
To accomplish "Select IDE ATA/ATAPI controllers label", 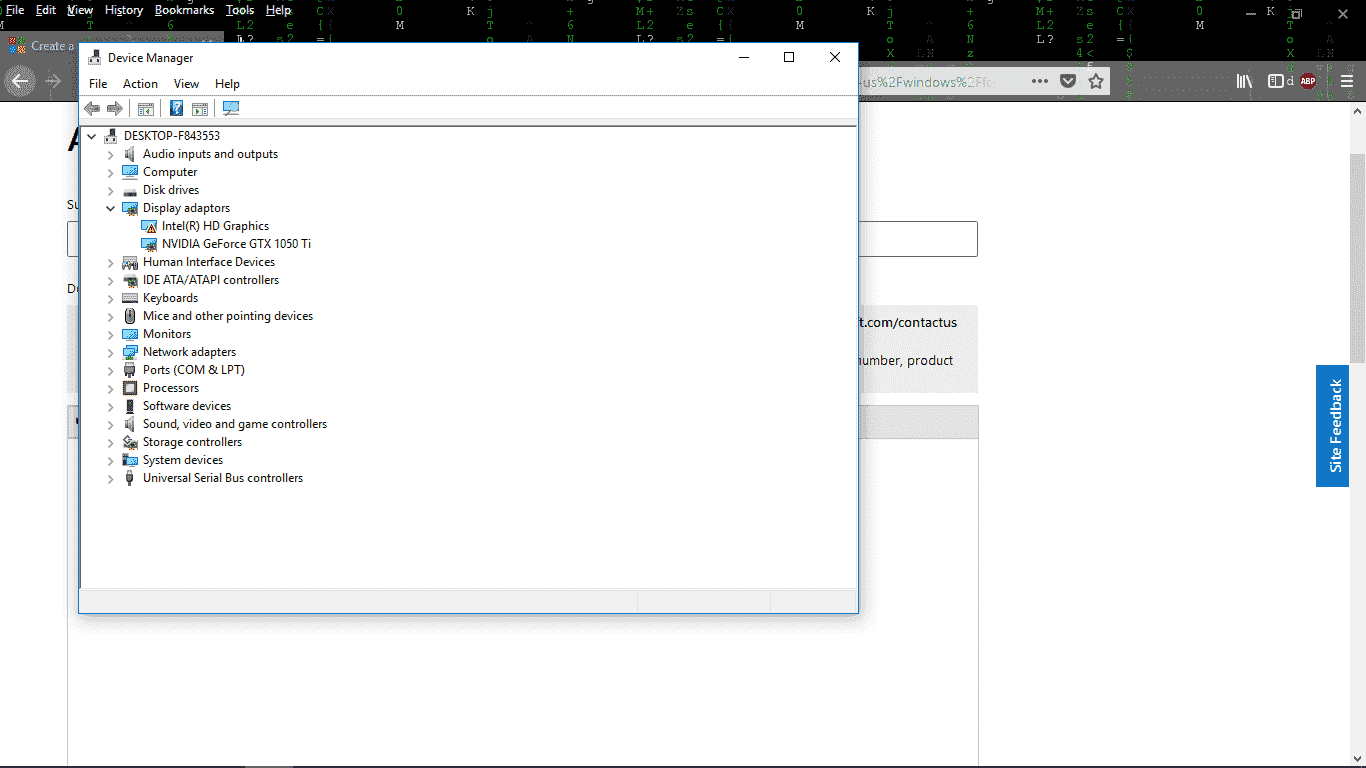I will click(211, 280).
